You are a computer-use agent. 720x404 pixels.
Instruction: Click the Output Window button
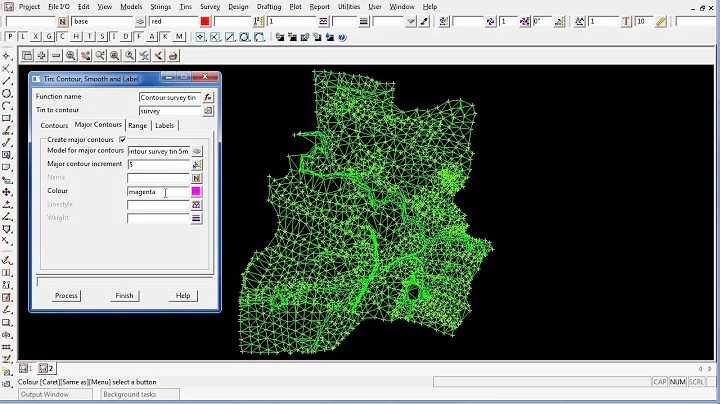click(56, 394)
